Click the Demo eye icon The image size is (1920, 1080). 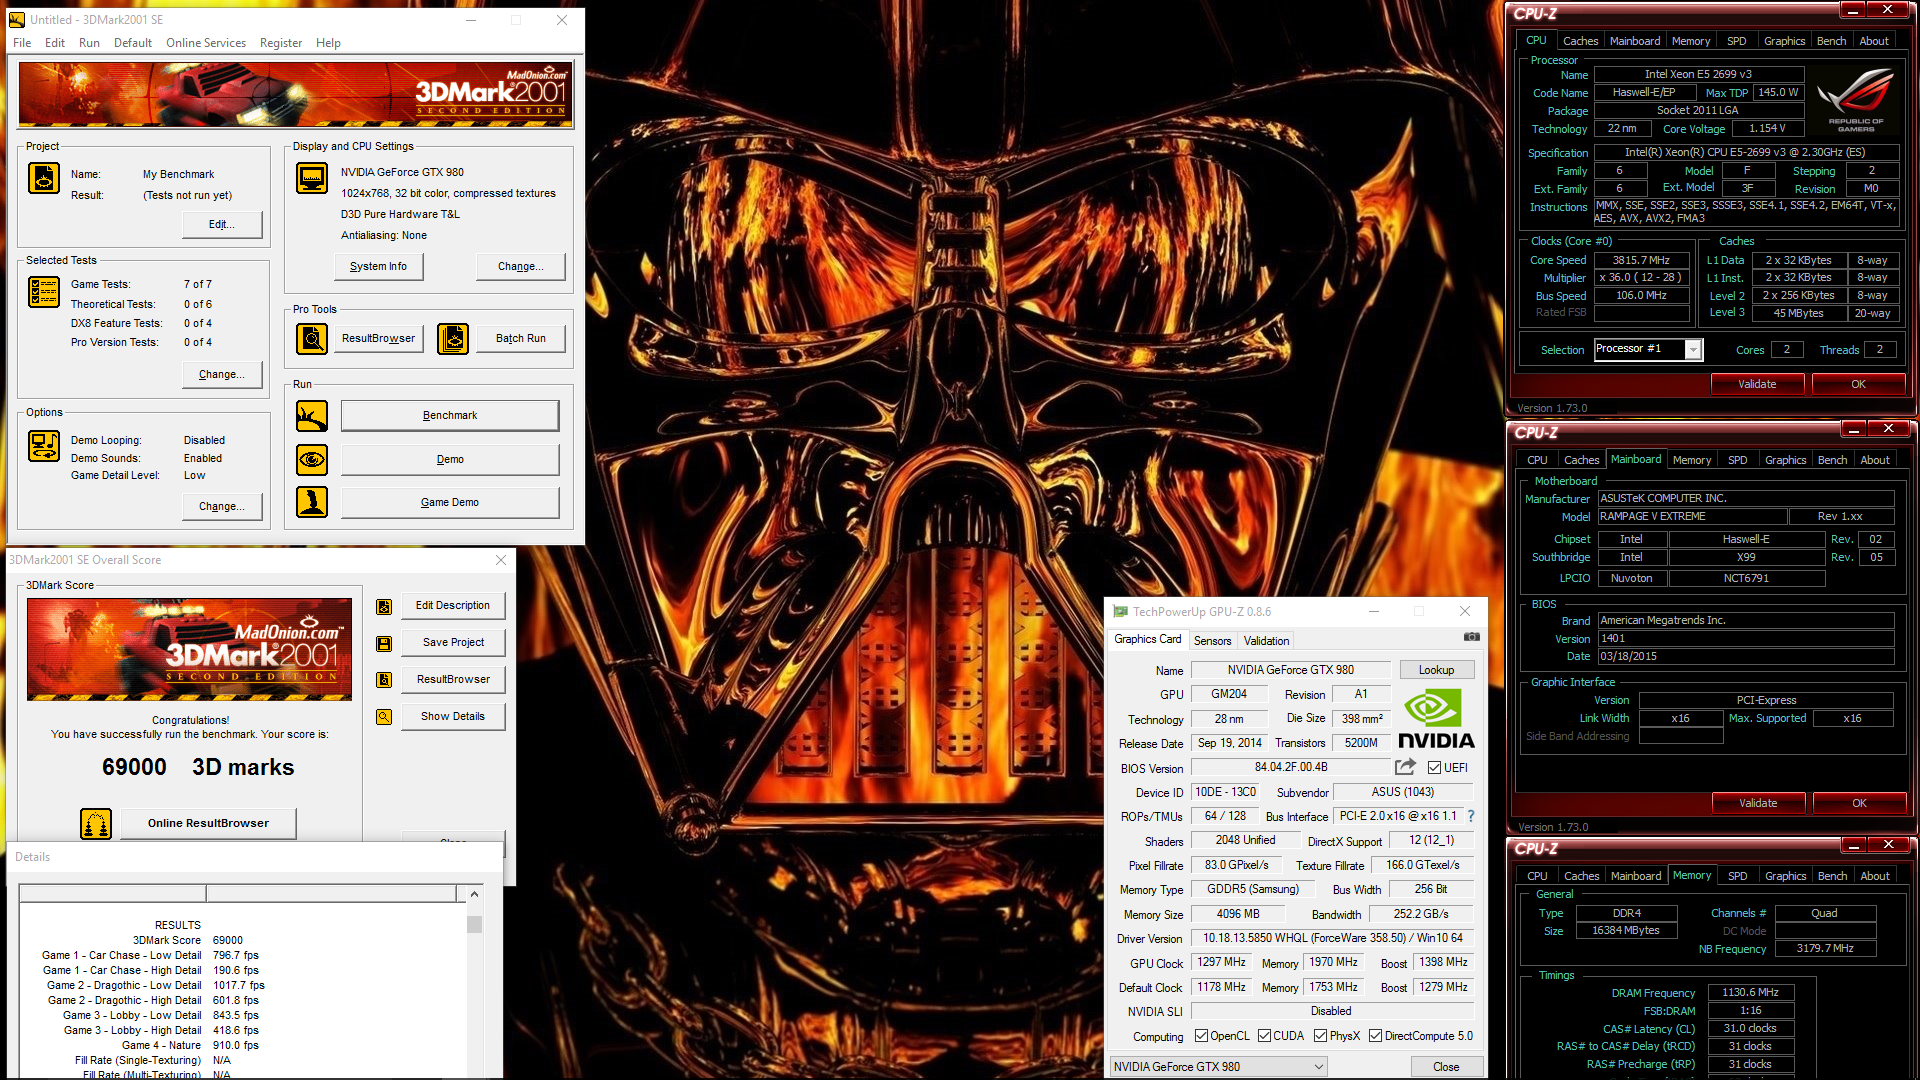(312, 460)
